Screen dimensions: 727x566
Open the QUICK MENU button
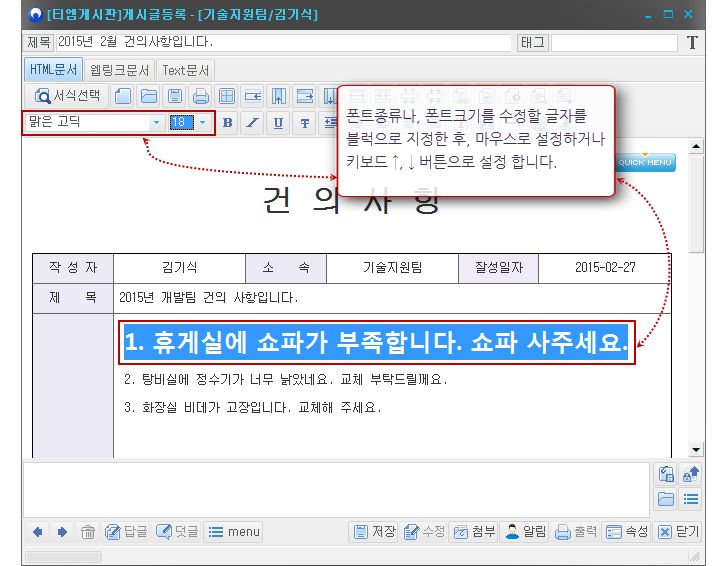tap(645, 162)
